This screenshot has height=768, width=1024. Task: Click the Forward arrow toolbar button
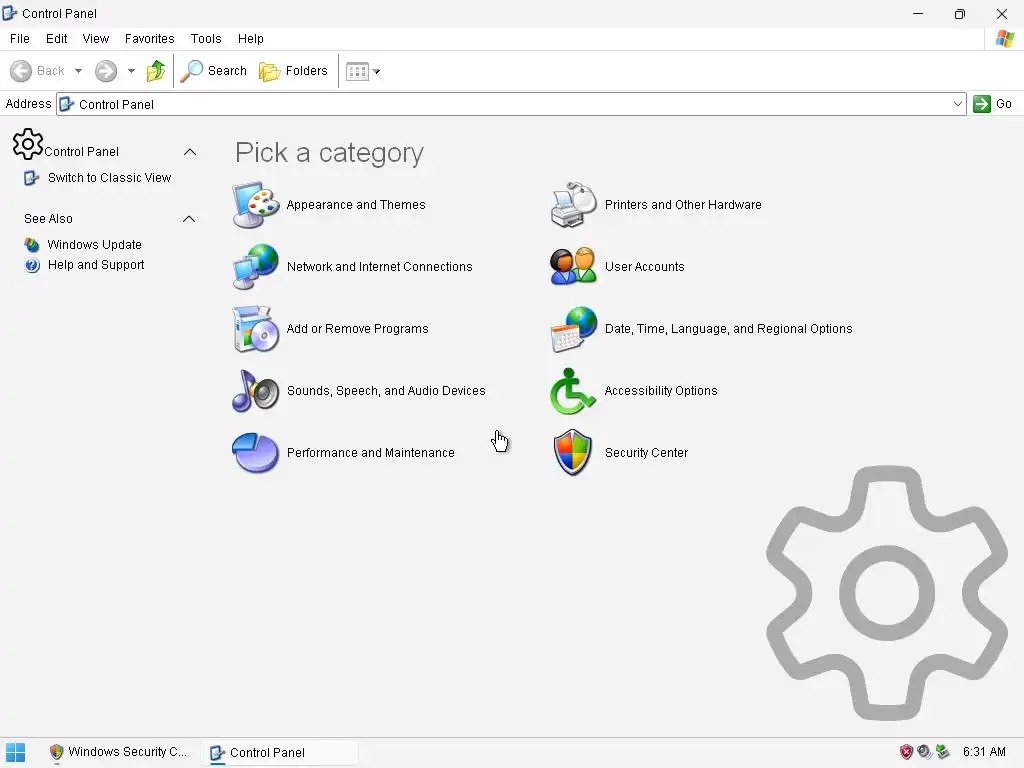106,71
